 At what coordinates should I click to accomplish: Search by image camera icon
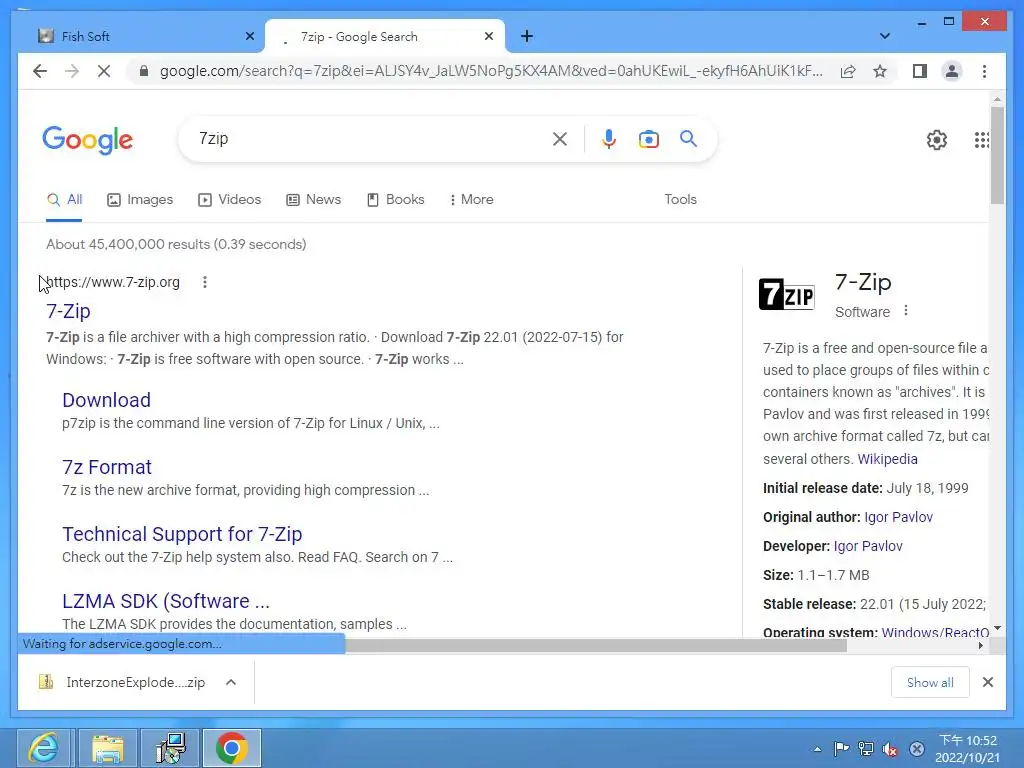(x=648, y=139)
